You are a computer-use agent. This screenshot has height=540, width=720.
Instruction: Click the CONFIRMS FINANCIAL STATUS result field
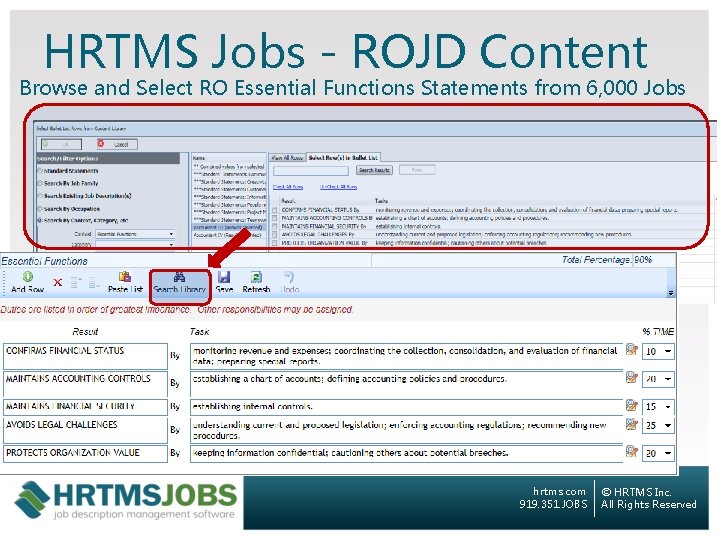pos(85,356)
